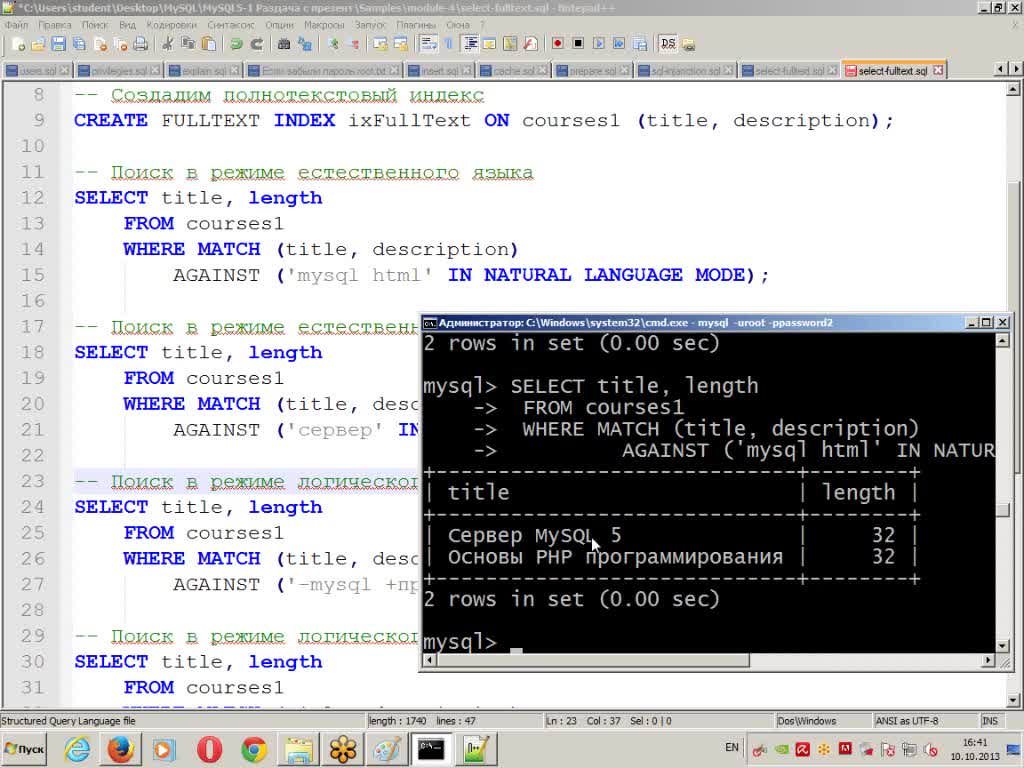Close the users.sql tab

[x=64, y=70]
